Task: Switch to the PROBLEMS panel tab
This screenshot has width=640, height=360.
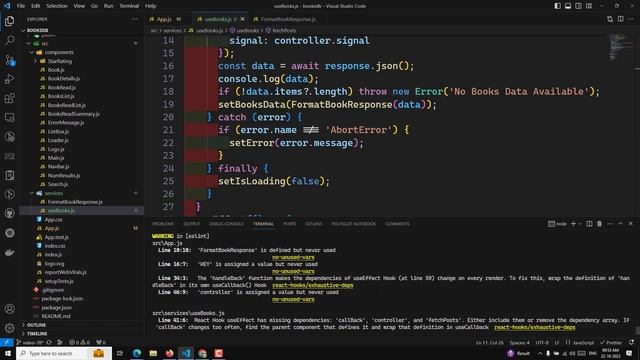Action: (x=163, y=224)
